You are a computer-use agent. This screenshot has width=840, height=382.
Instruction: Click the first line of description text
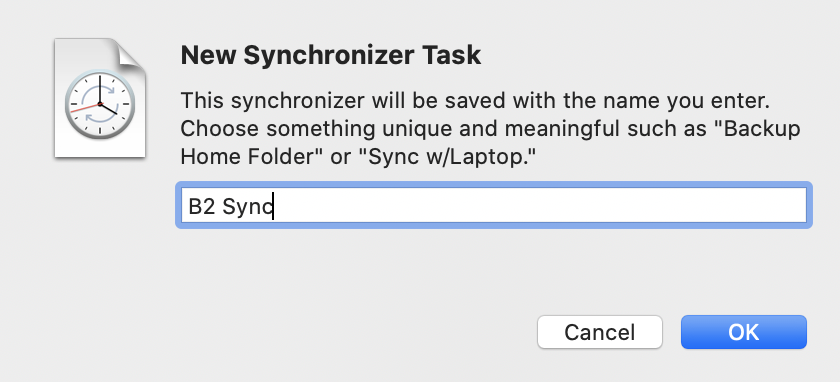475,101
